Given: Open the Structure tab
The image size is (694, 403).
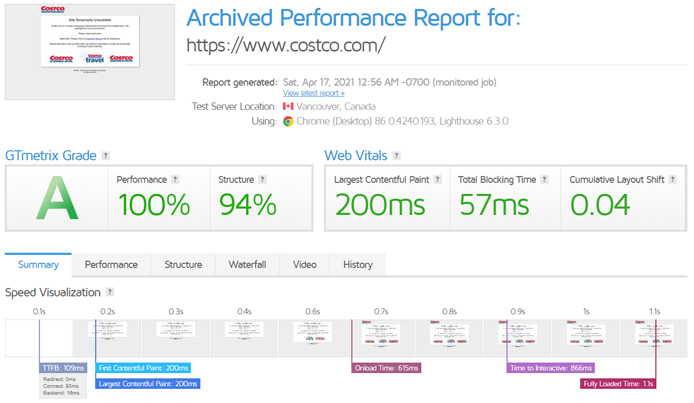Looking at the screenshot, I should 183,265.
